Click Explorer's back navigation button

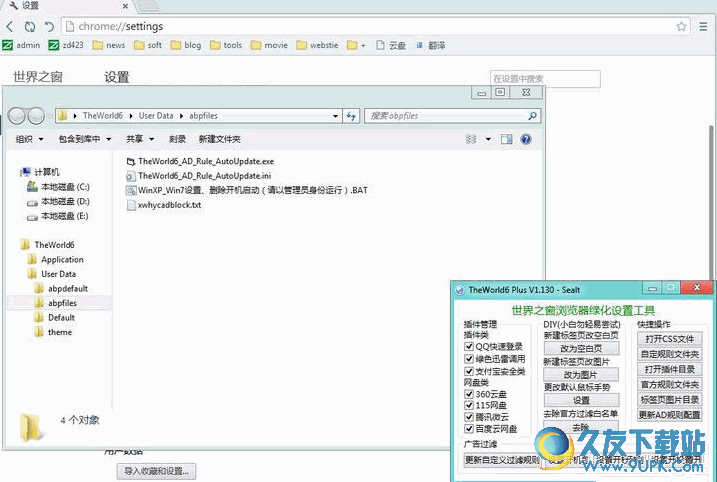17,116
